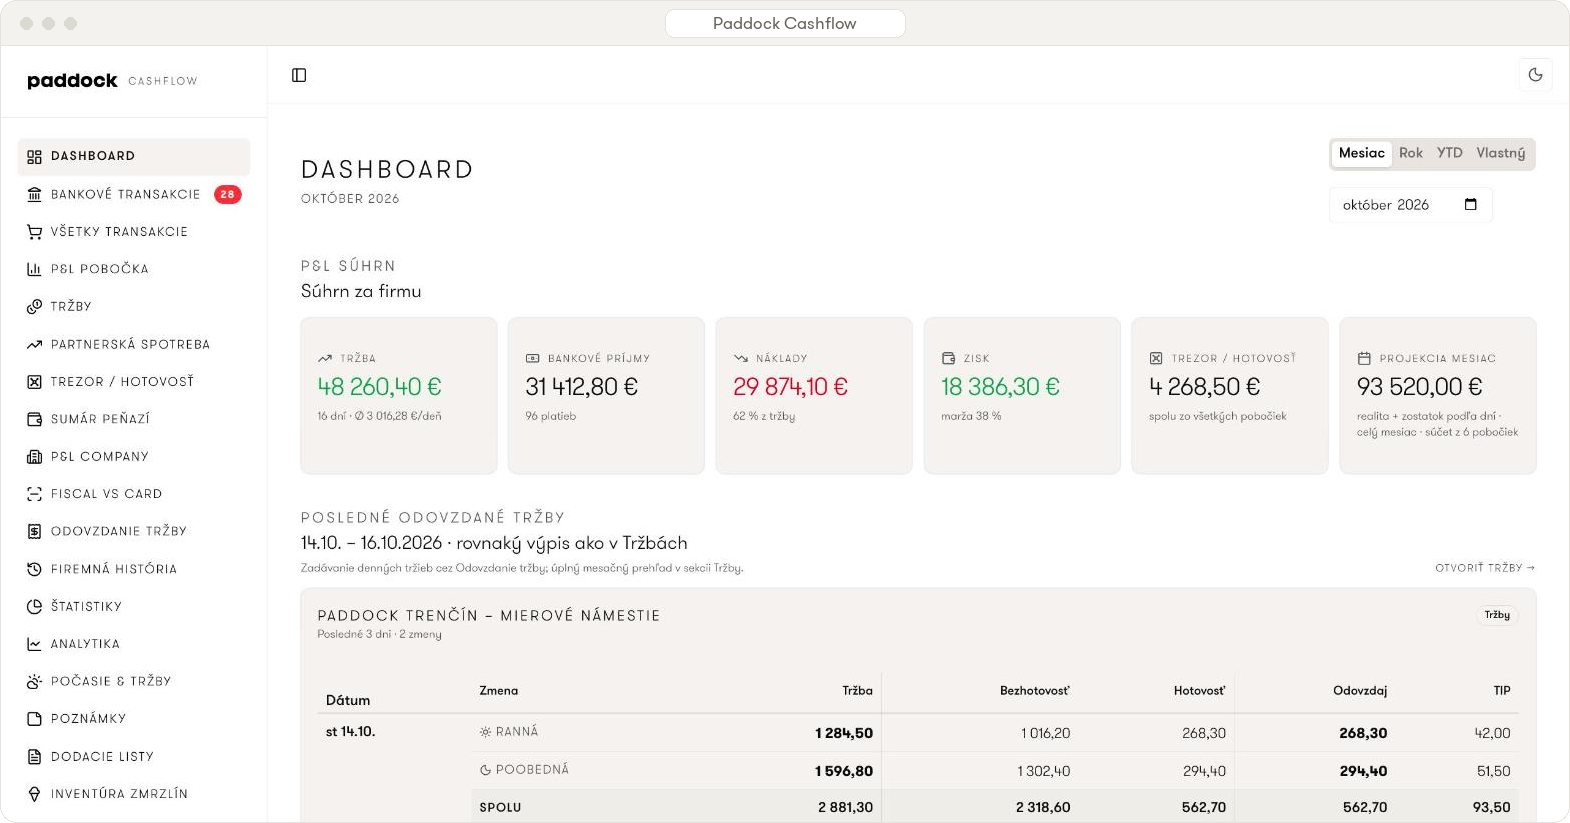Click the Analytika line chart icon
The height and width of the screenshot is (823, 1570).
tap(34, 644)
